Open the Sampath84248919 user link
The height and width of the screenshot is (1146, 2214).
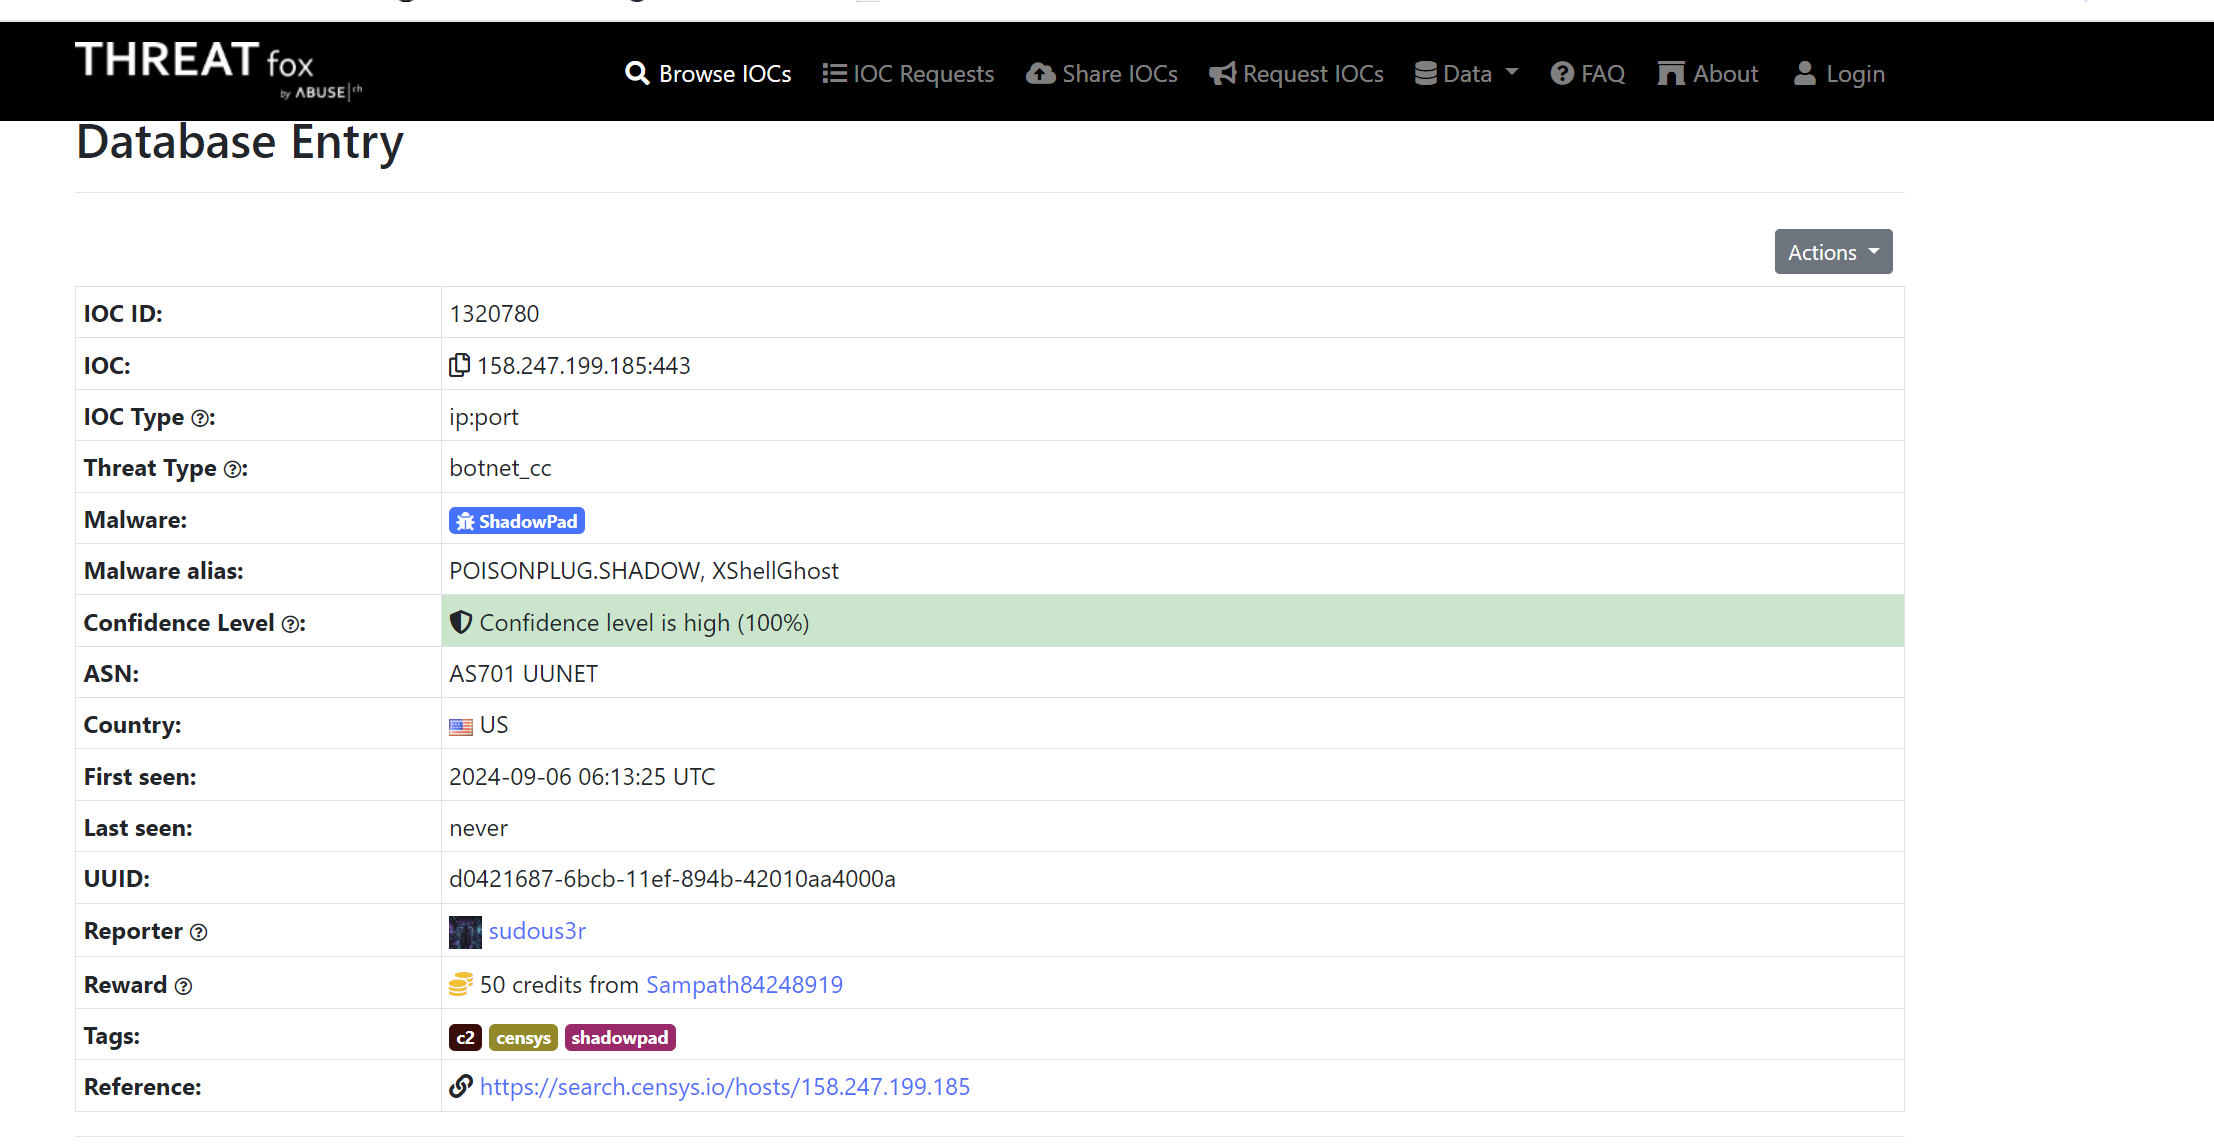(x=744, y=985)
